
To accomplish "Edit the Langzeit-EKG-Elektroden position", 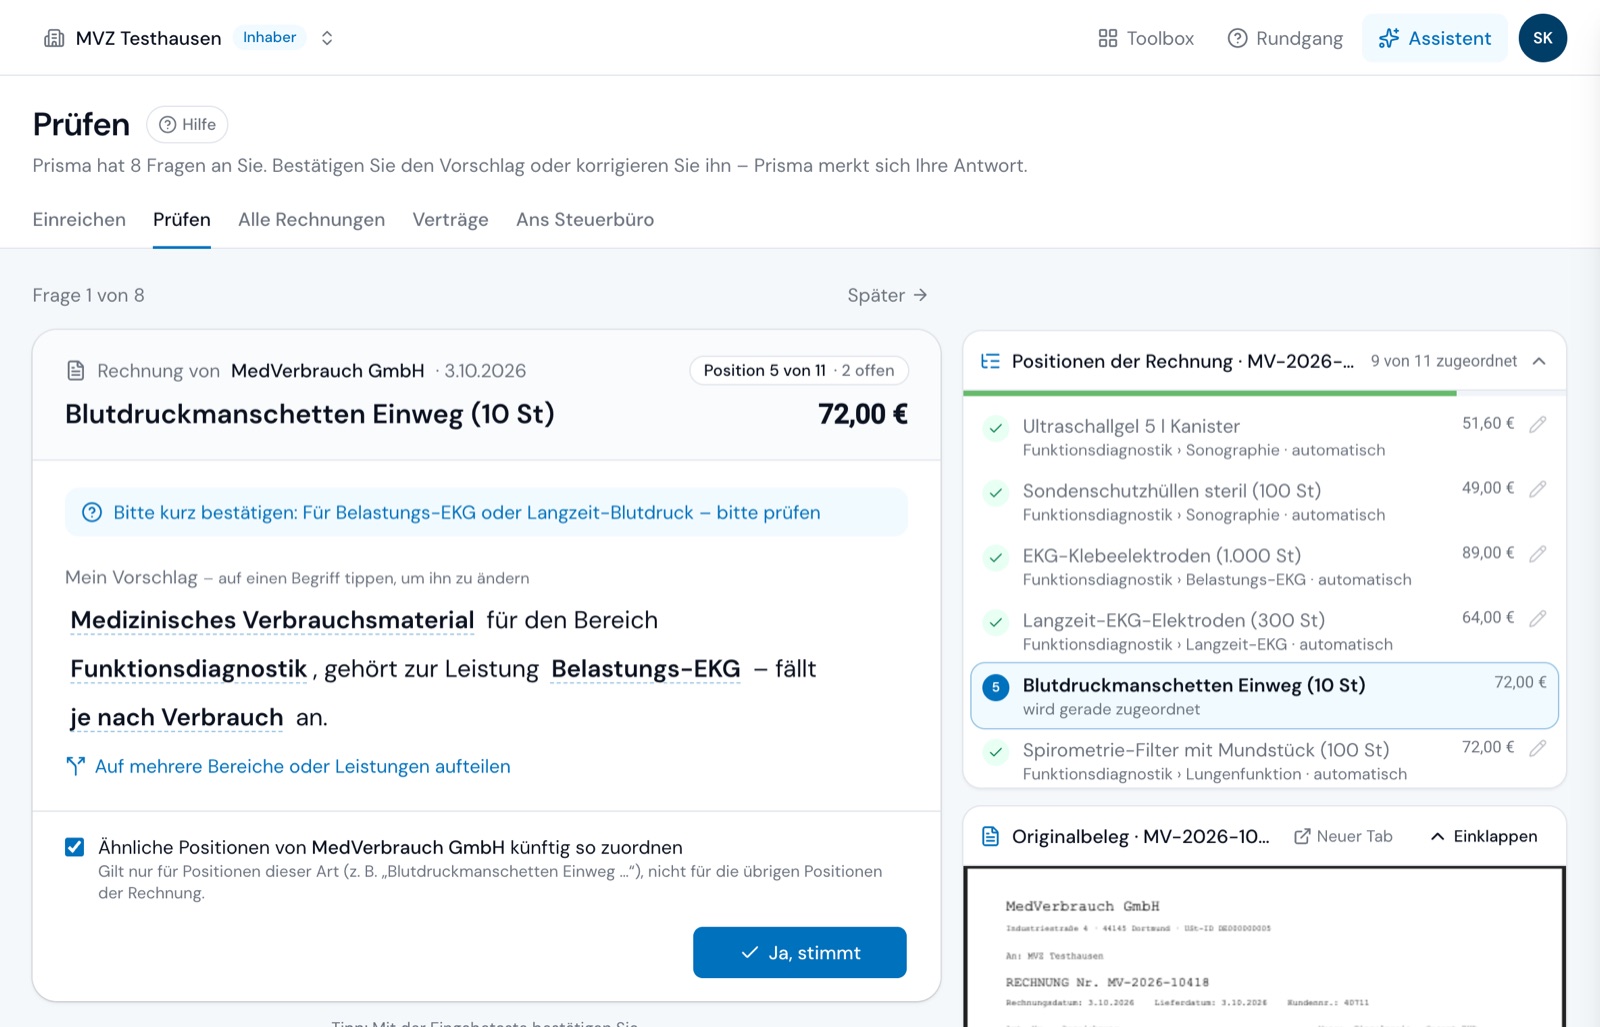I will (x=1538, y=619).
